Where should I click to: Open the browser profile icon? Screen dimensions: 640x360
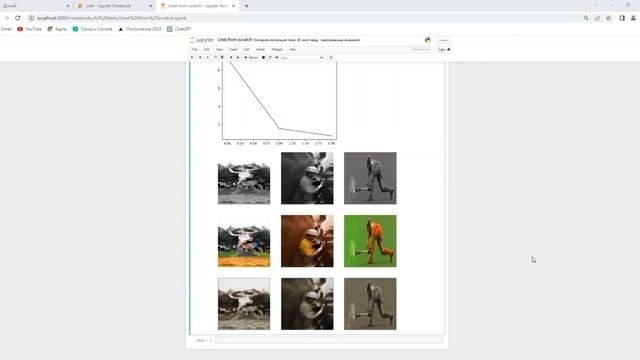633,18
